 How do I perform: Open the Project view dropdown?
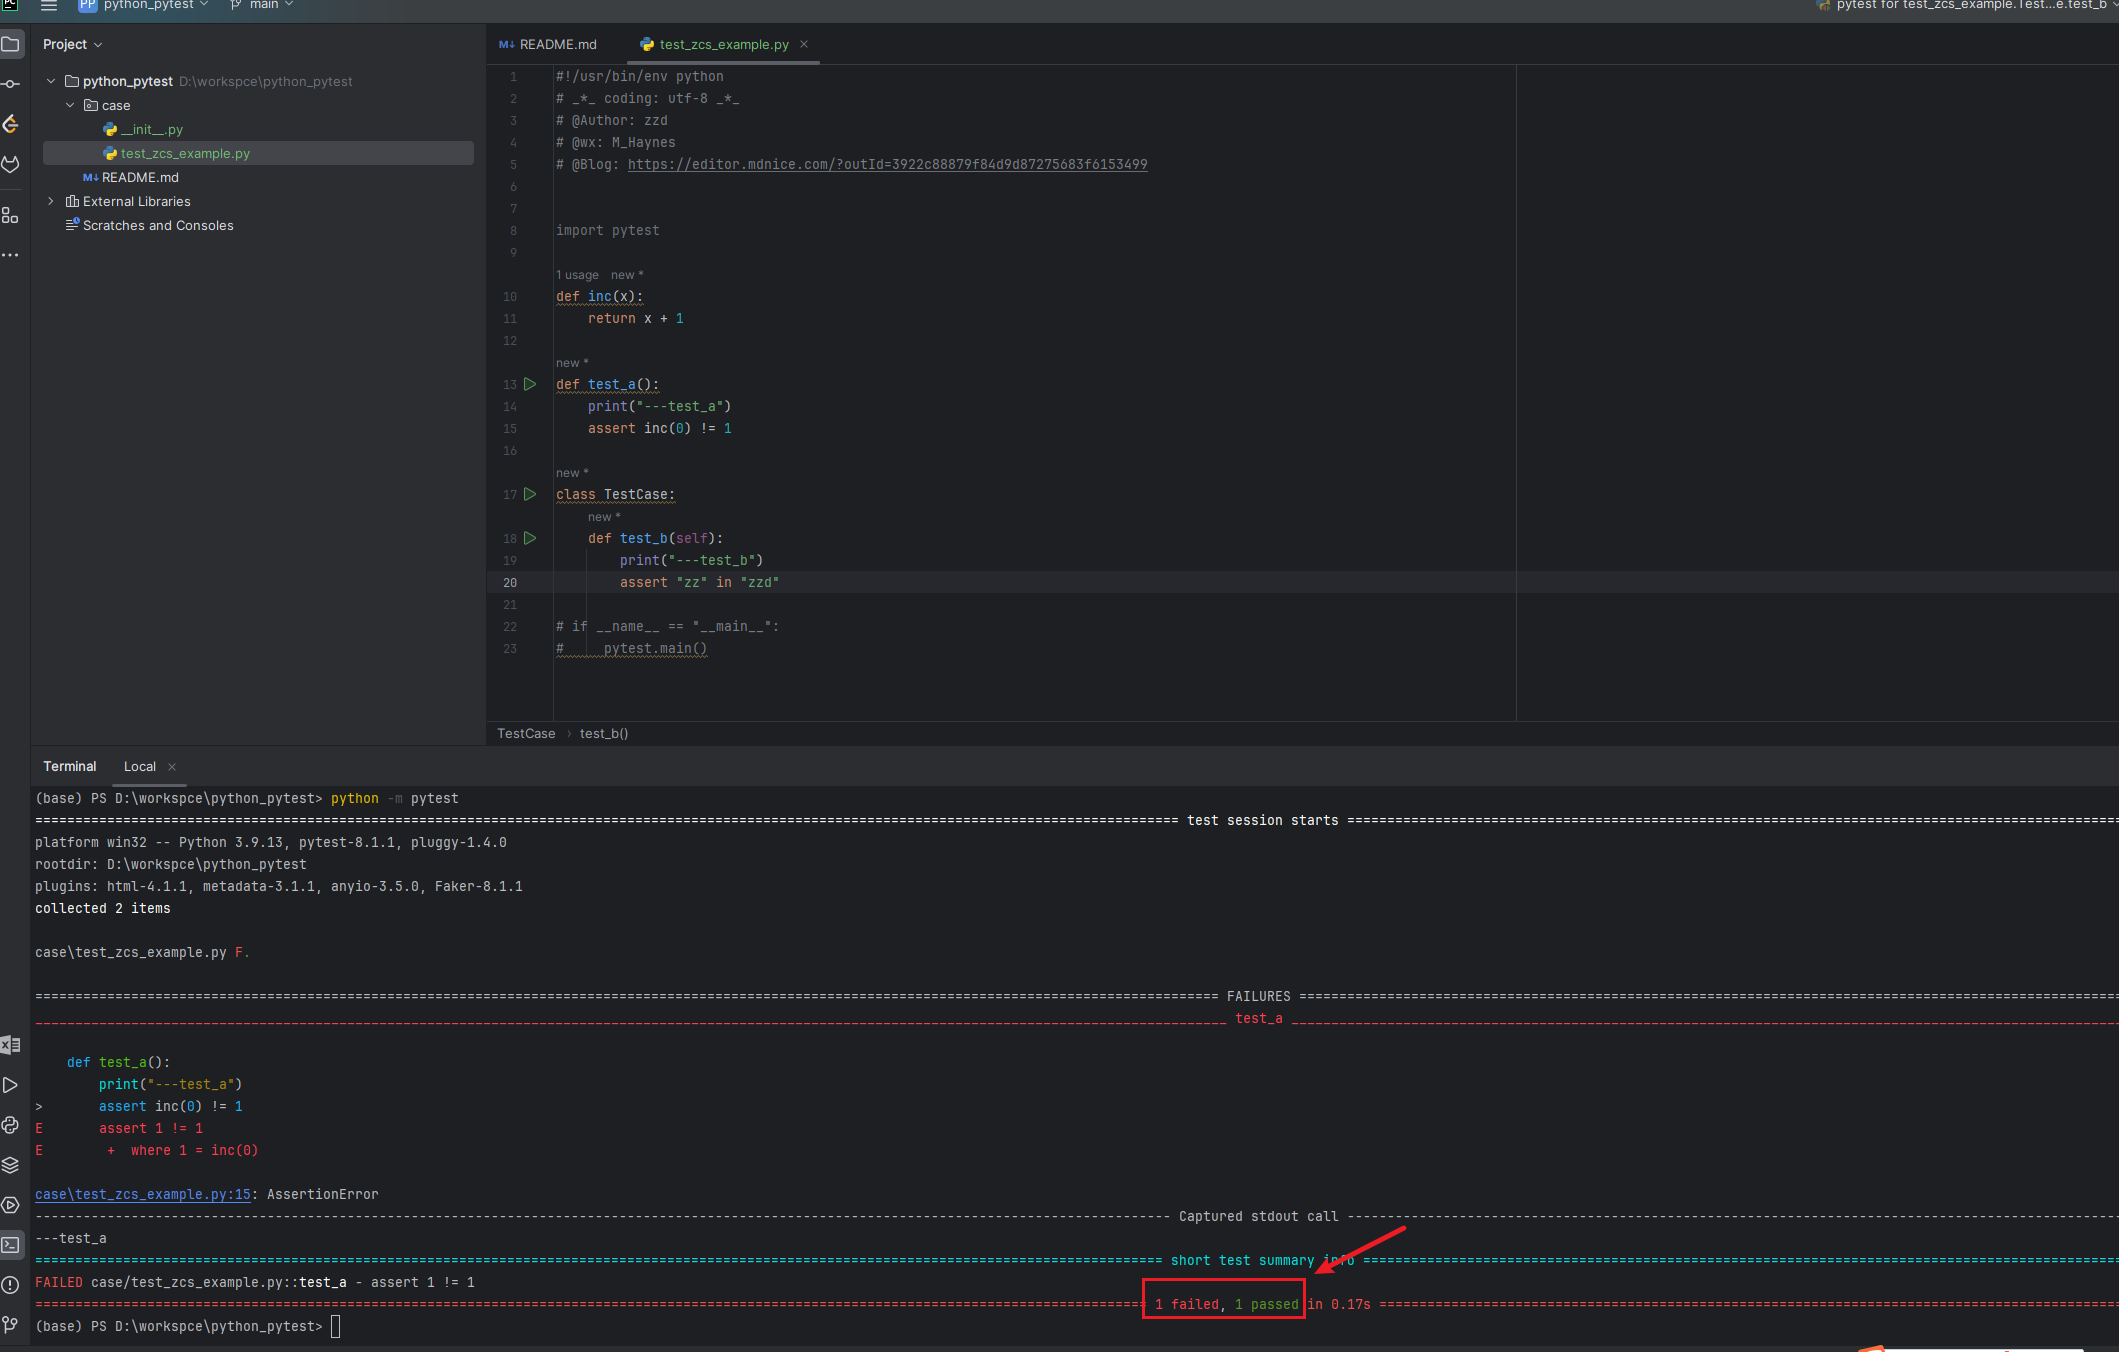click(72, 44)
